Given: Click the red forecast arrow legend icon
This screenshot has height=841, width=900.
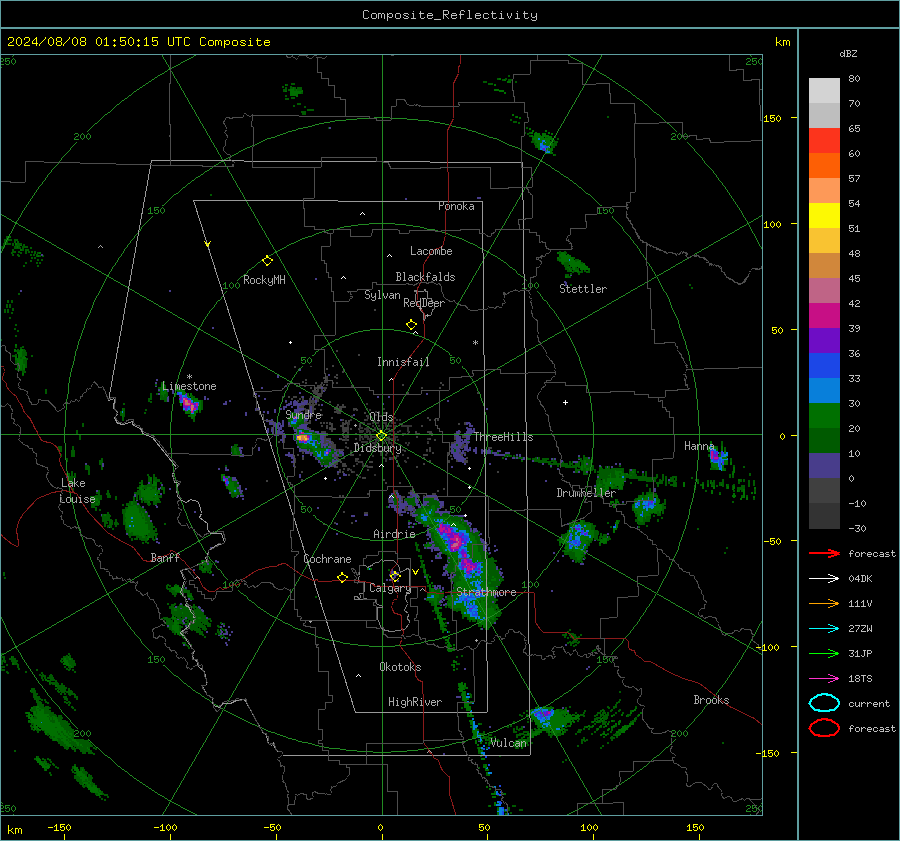Looking at the screenshot, I should click(x=824, y=553).
